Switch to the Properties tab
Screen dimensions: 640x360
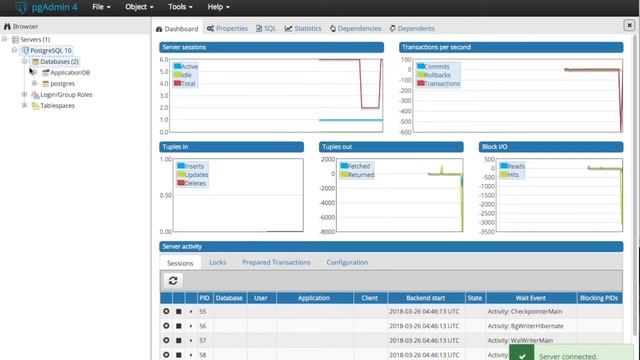pos(227,28)
